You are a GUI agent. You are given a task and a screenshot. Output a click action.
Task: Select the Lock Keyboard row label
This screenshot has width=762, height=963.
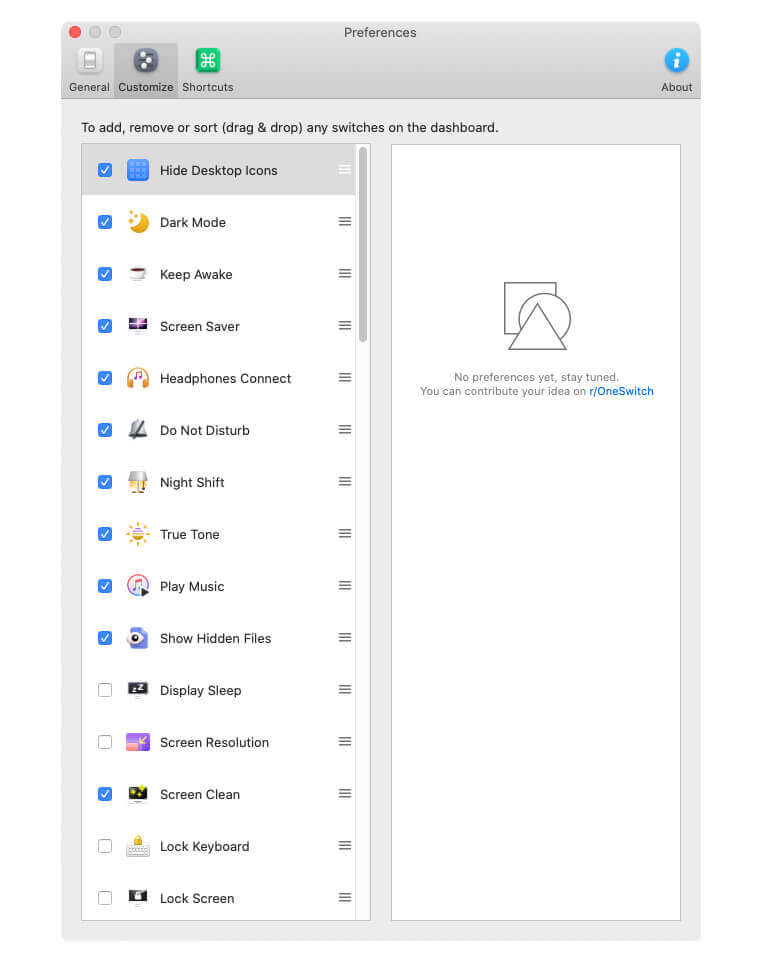tap(204, 846)
